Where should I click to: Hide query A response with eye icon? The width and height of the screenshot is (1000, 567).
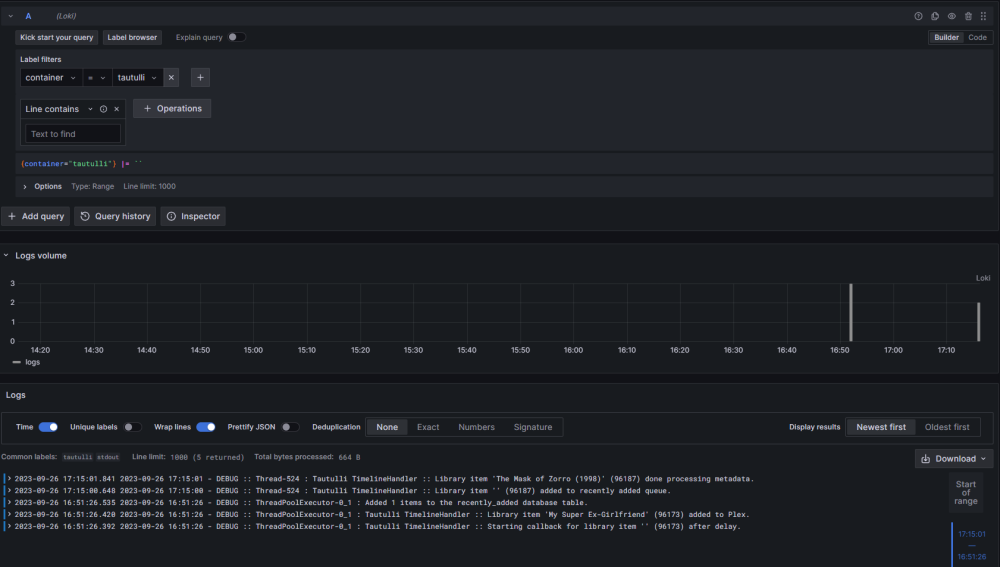pos(952,16)
